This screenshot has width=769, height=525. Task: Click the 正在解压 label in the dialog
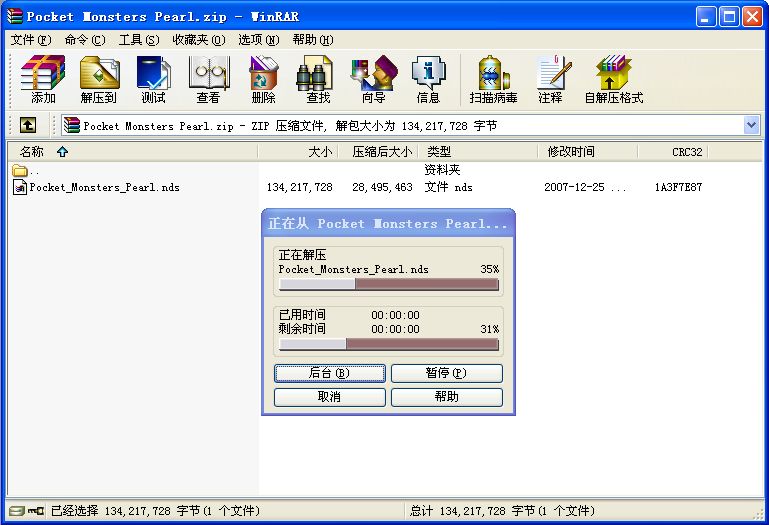click(302, 255)
